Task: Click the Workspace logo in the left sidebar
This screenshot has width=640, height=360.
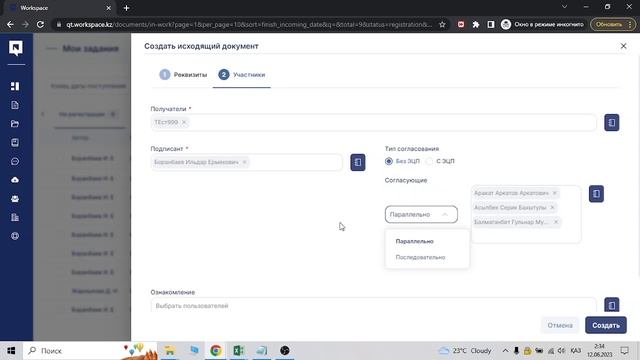Action: click(x=16, y=48)
